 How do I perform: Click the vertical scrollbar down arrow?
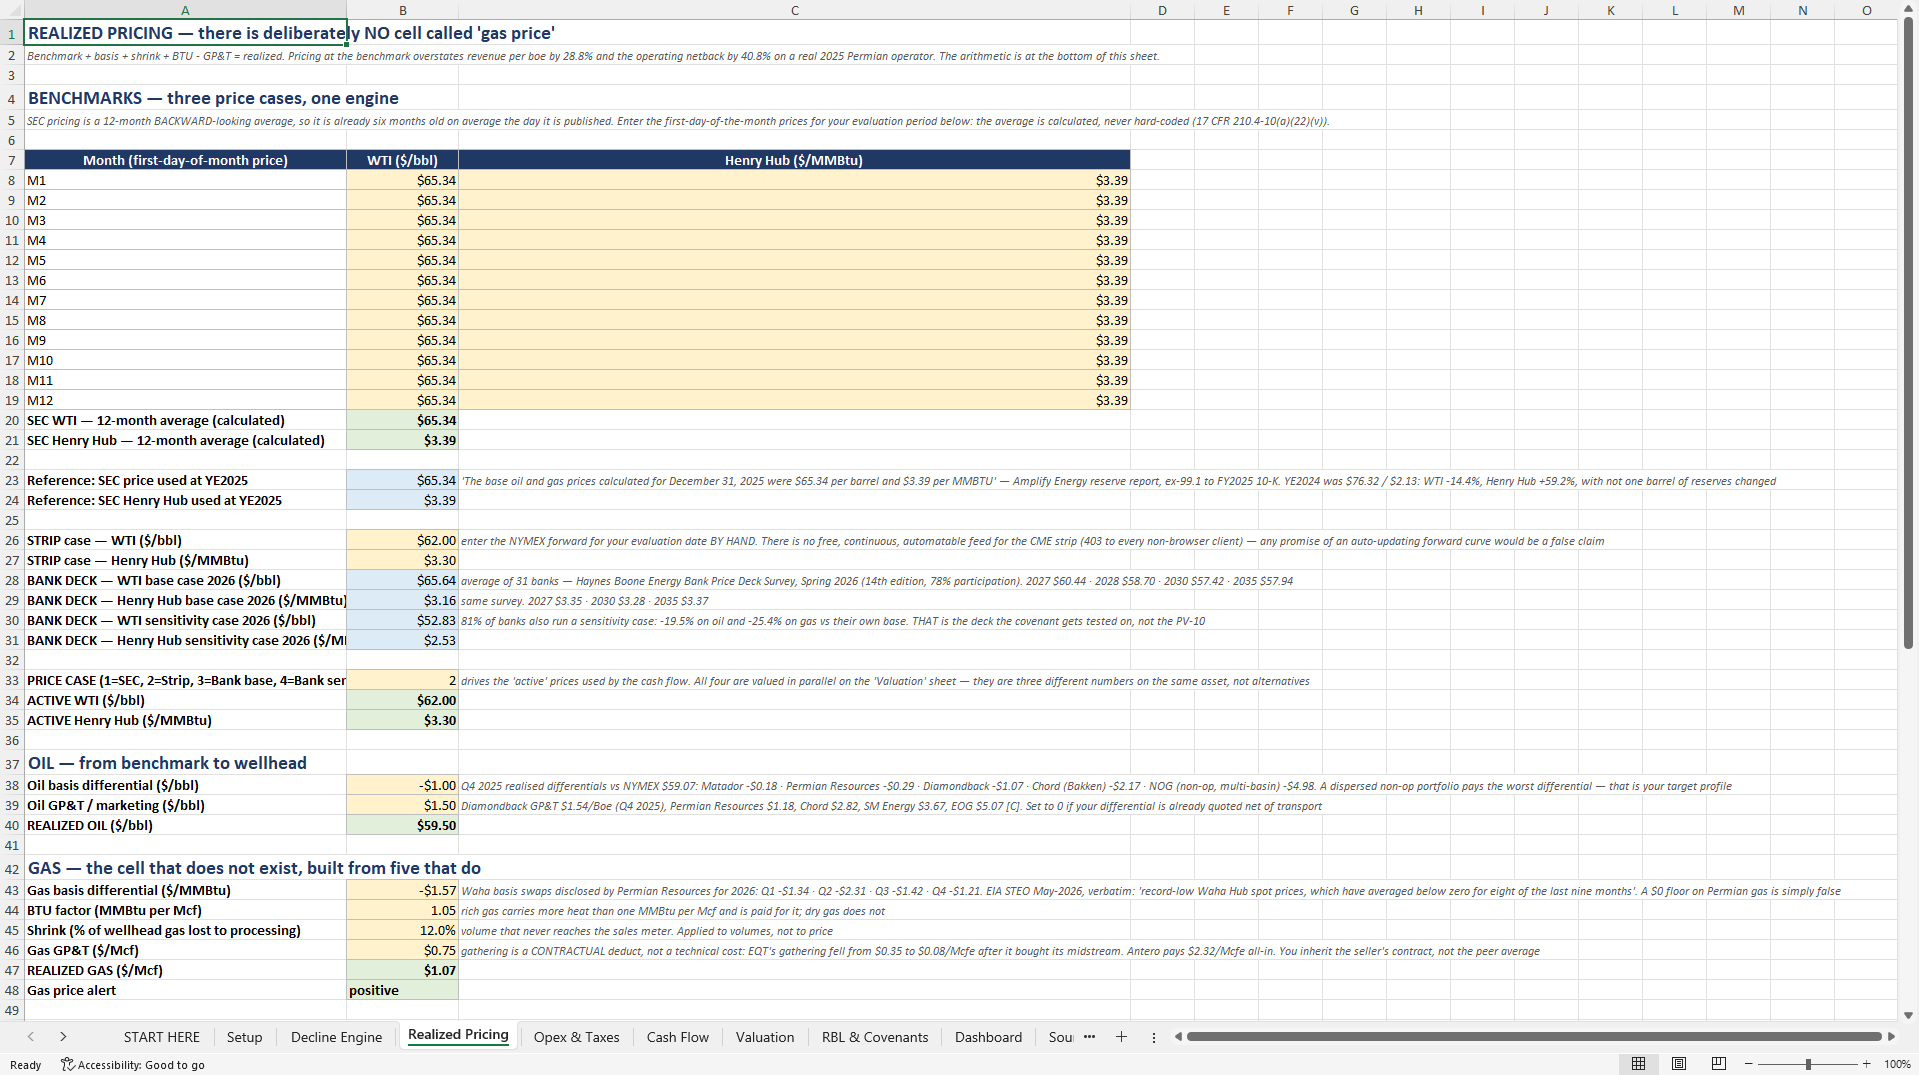pyautogui.click(x=1908, y=1014)
